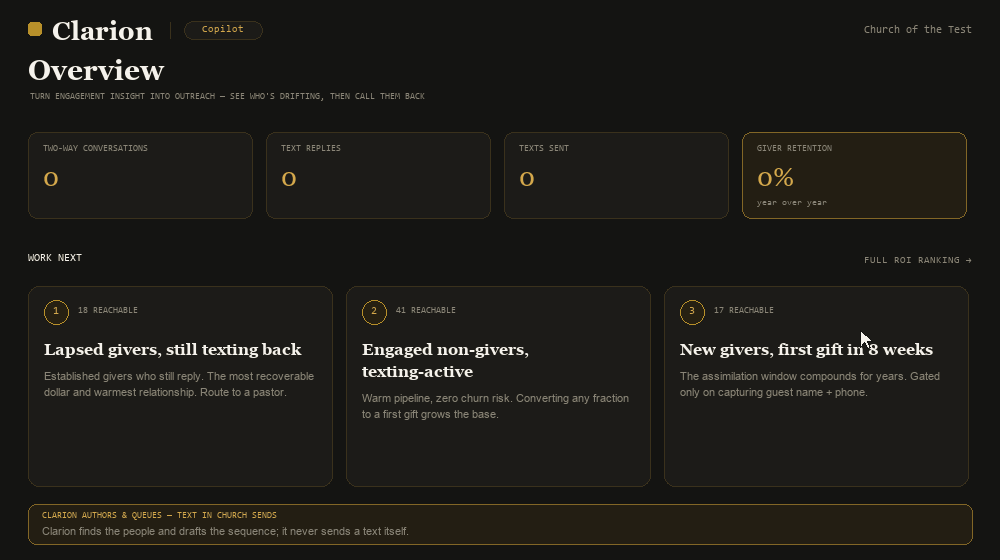This screenshot has width=1000, height=560.
Task: Open the Engaged non-givers, texting-active card
Action: coord(498,387)
